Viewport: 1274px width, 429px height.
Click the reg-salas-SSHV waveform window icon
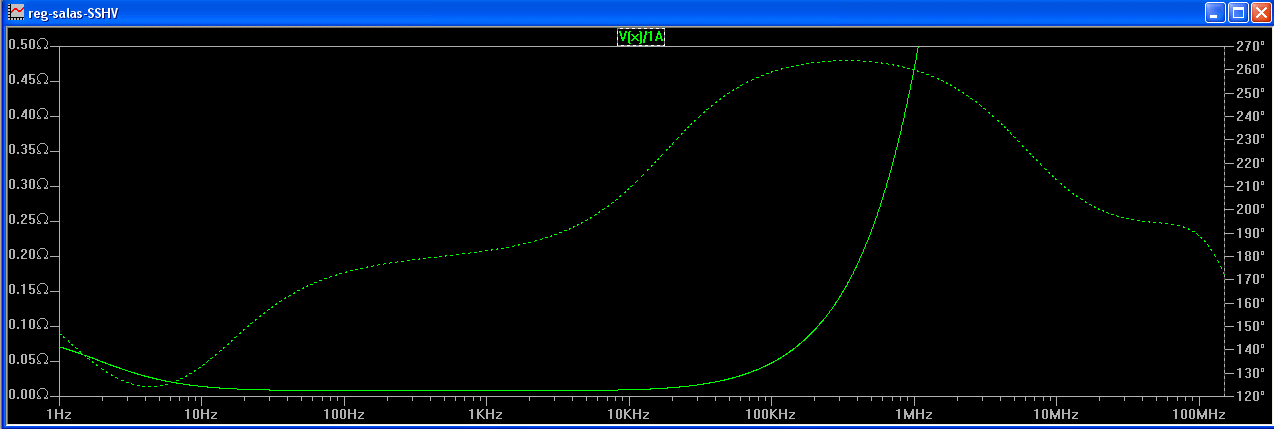tap(16, 13)
